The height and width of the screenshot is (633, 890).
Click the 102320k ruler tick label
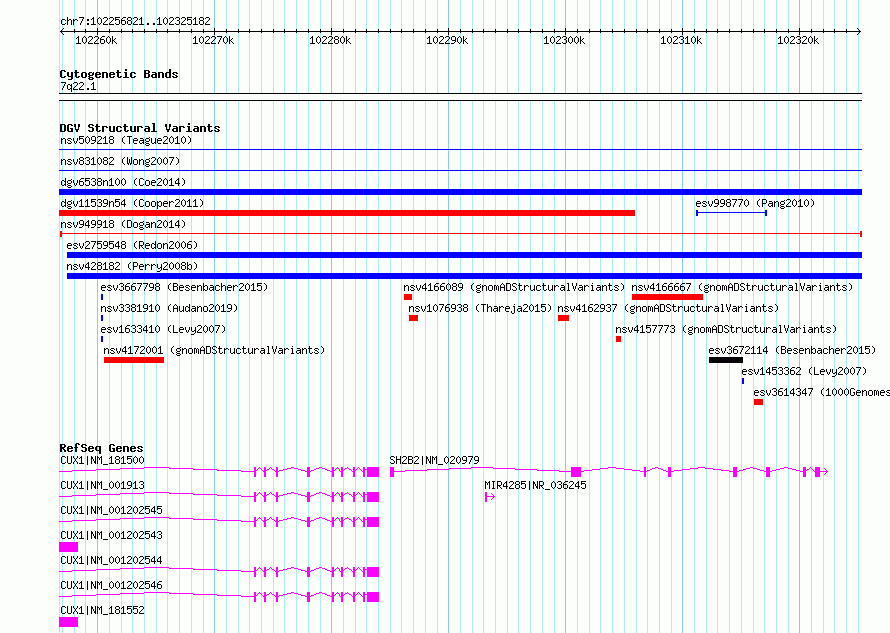coord(798,40)
